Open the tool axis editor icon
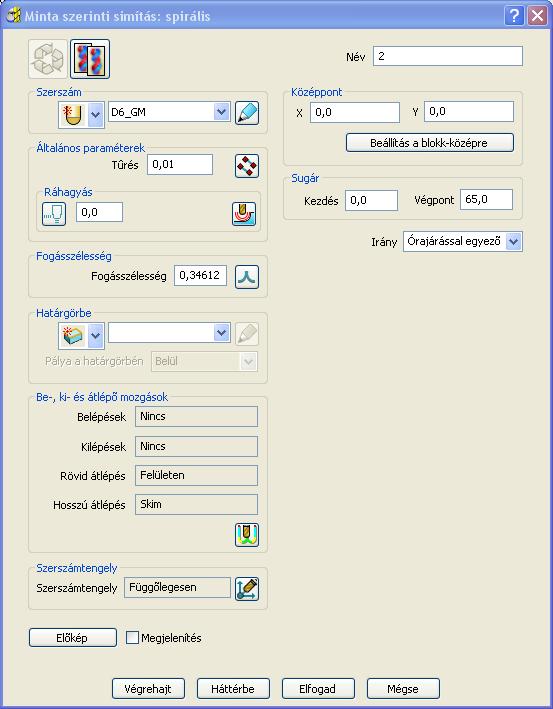Image resolution: width=553 pixels, height=709 pixels. click(x=247, y=589)
